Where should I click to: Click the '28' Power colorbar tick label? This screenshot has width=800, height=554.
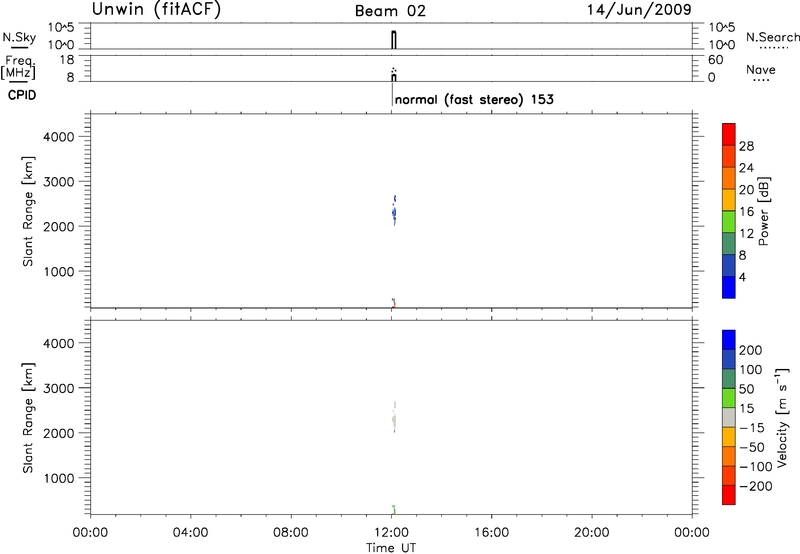746,146
